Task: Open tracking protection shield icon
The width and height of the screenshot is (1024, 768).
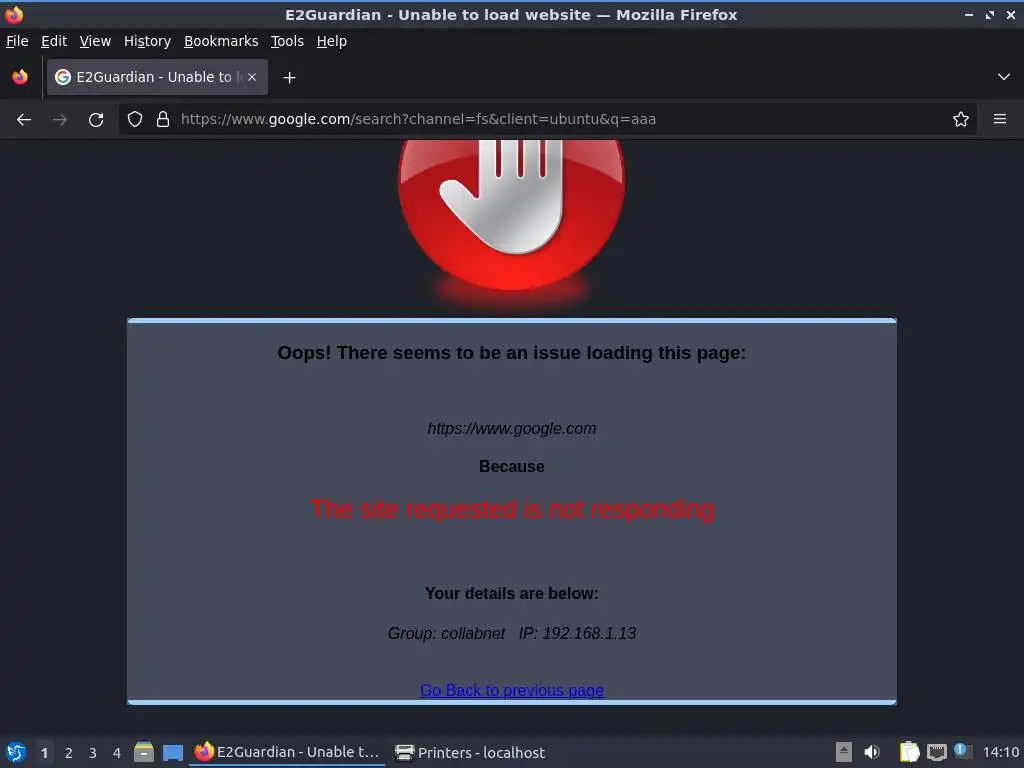Action: tap(135, 120)
